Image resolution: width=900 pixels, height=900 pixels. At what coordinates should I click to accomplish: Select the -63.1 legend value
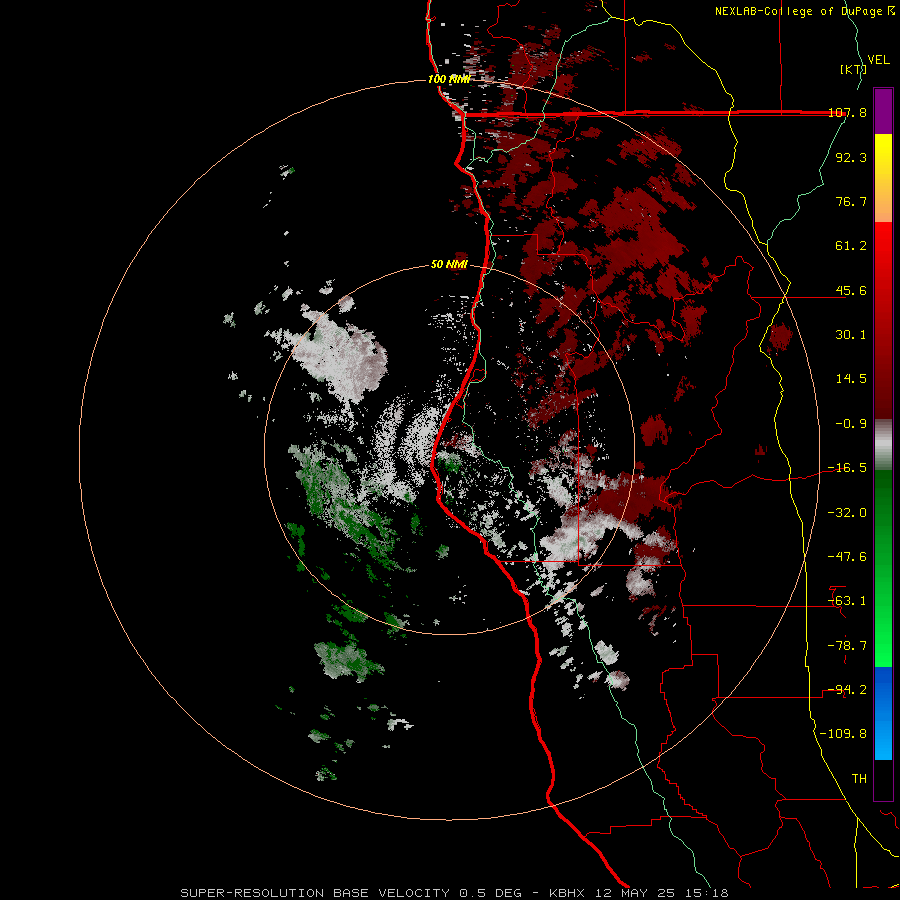[x=847, y=601]
